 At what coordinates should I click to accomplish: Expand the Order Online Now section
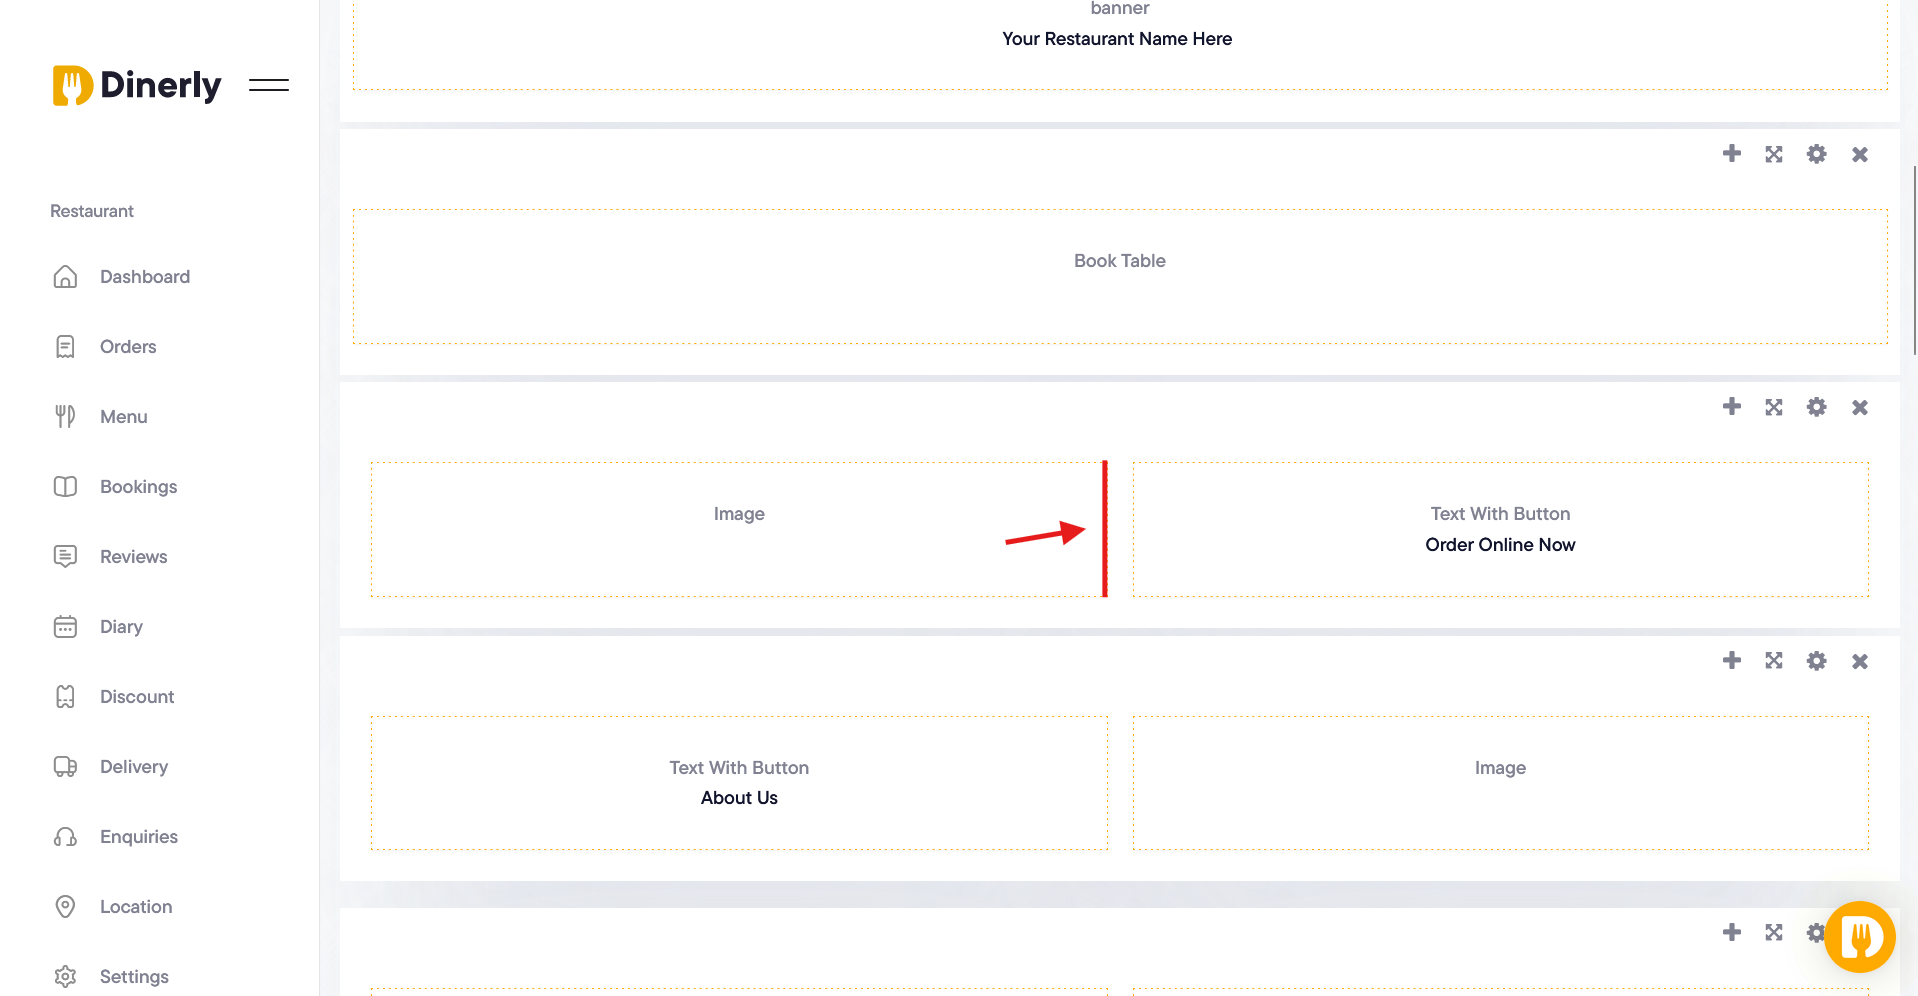coord(1774,407)
